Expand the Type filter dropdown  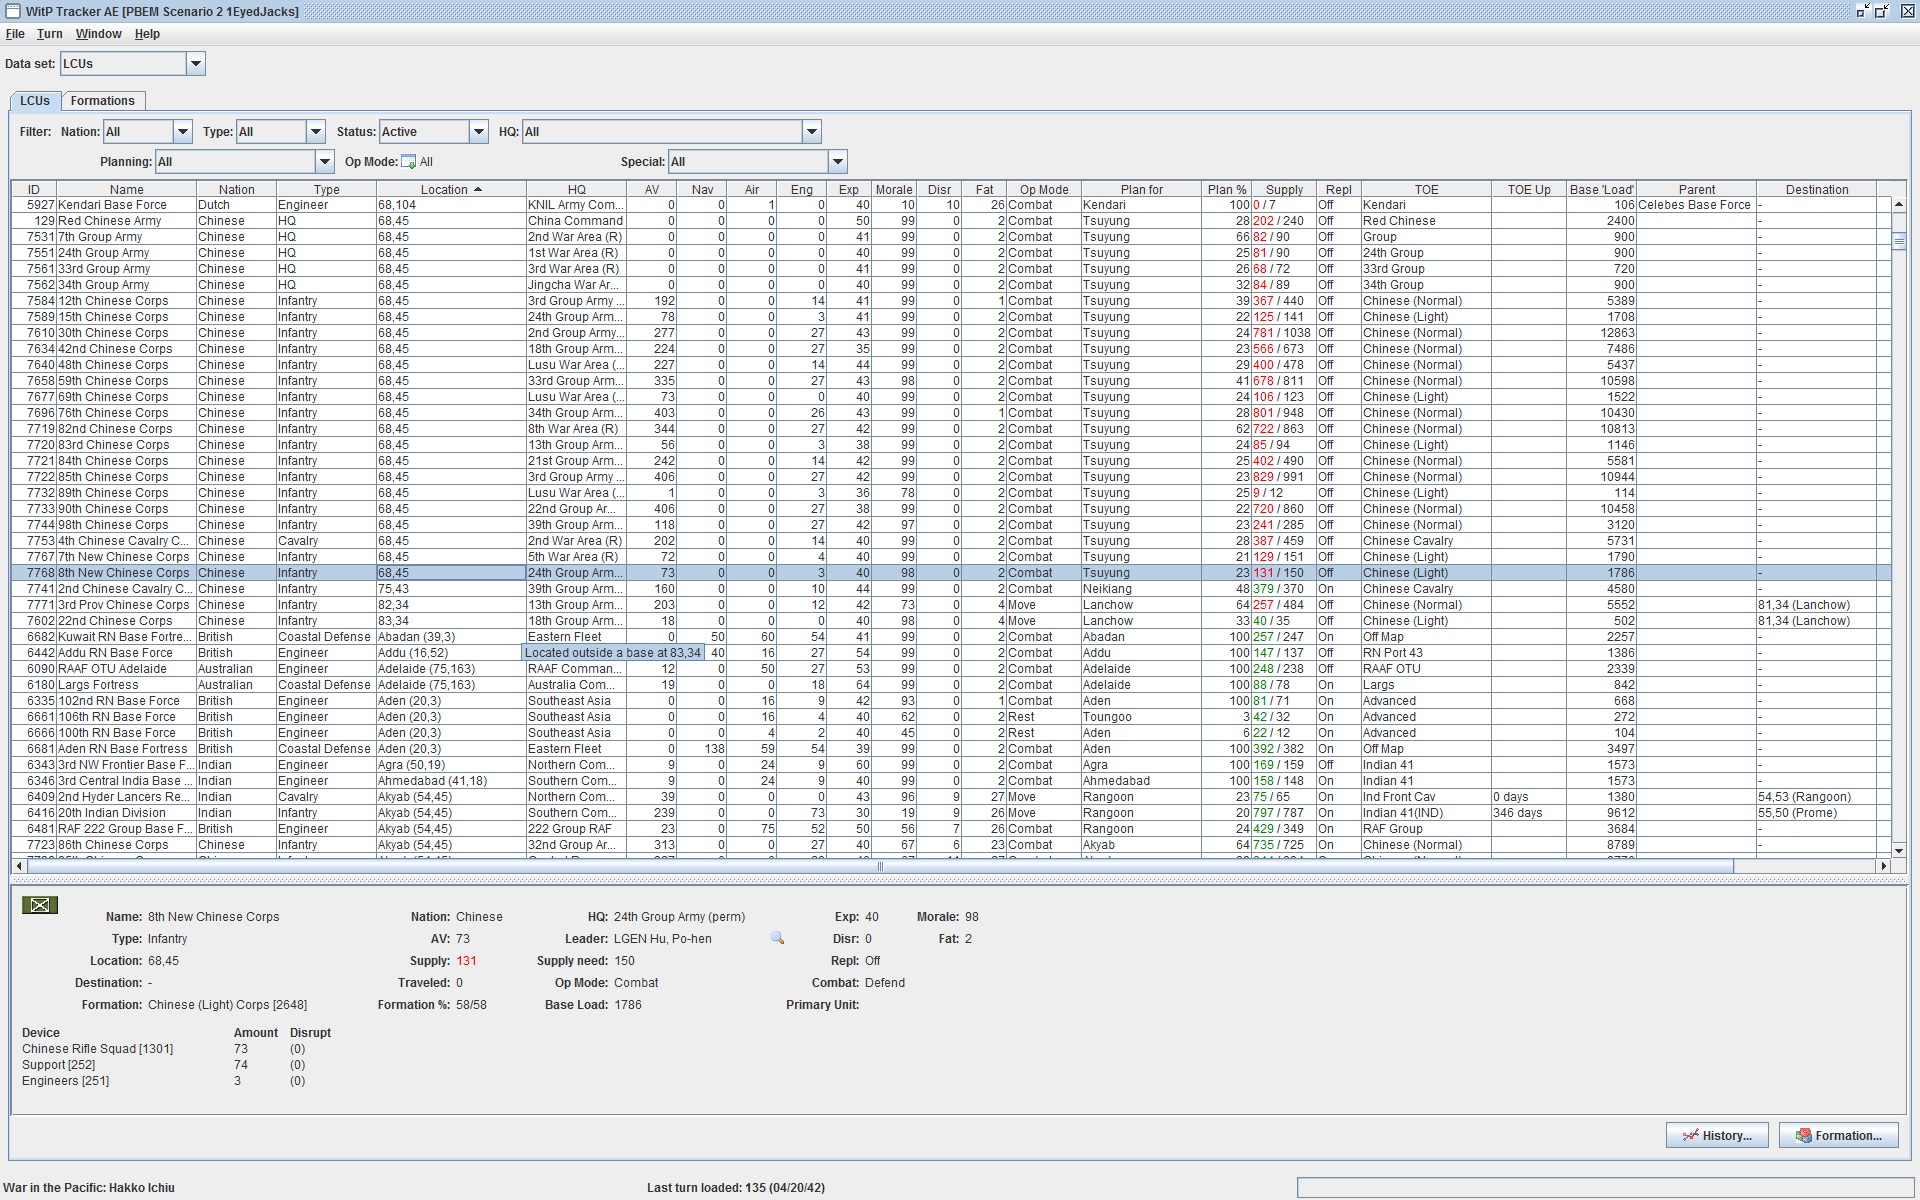pos(316,132)
